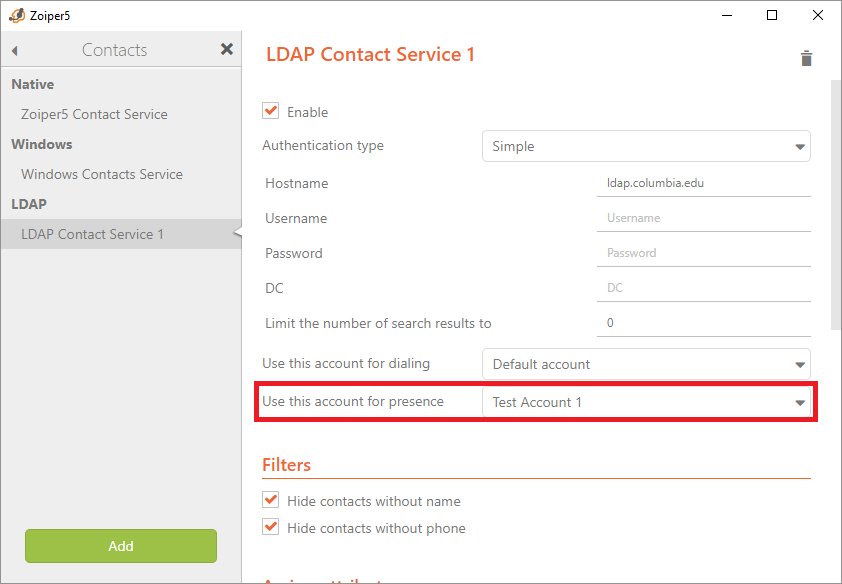Click the Hostname input field
The width and height of the screenshot is (842, 584).
click(x=706, y=183)
